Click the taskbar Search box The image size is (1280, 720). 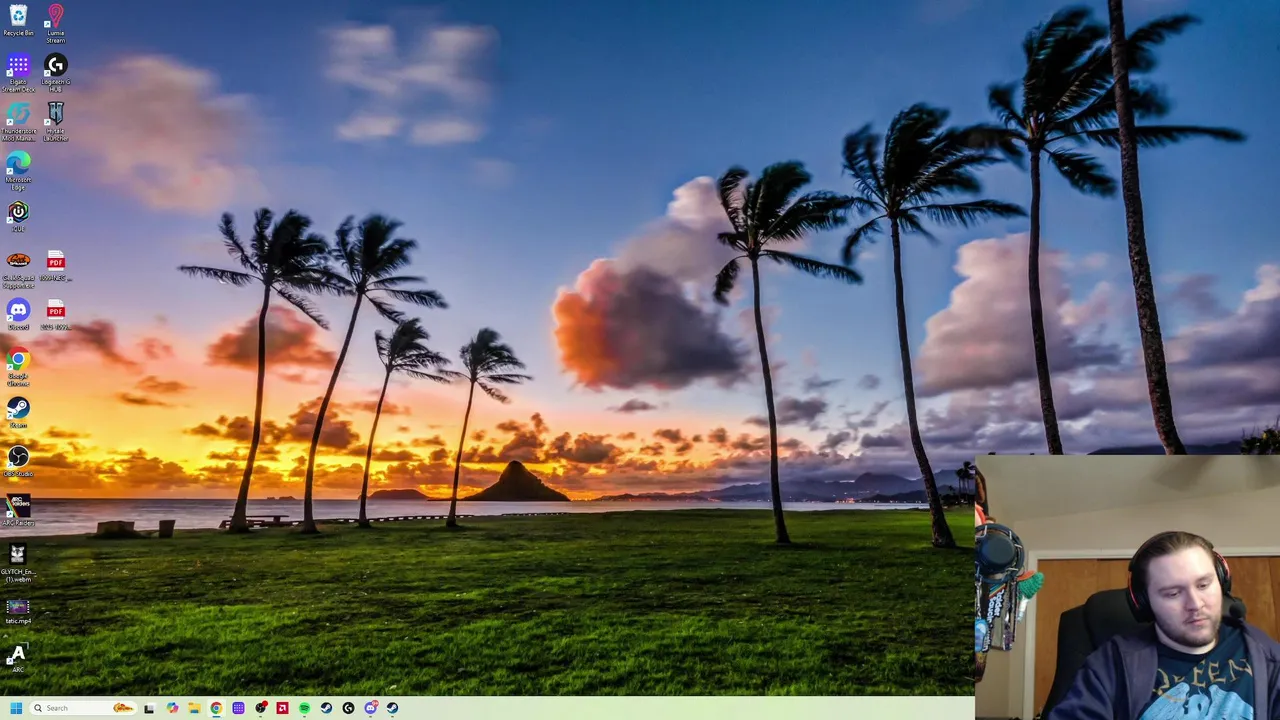click(80, 708)
